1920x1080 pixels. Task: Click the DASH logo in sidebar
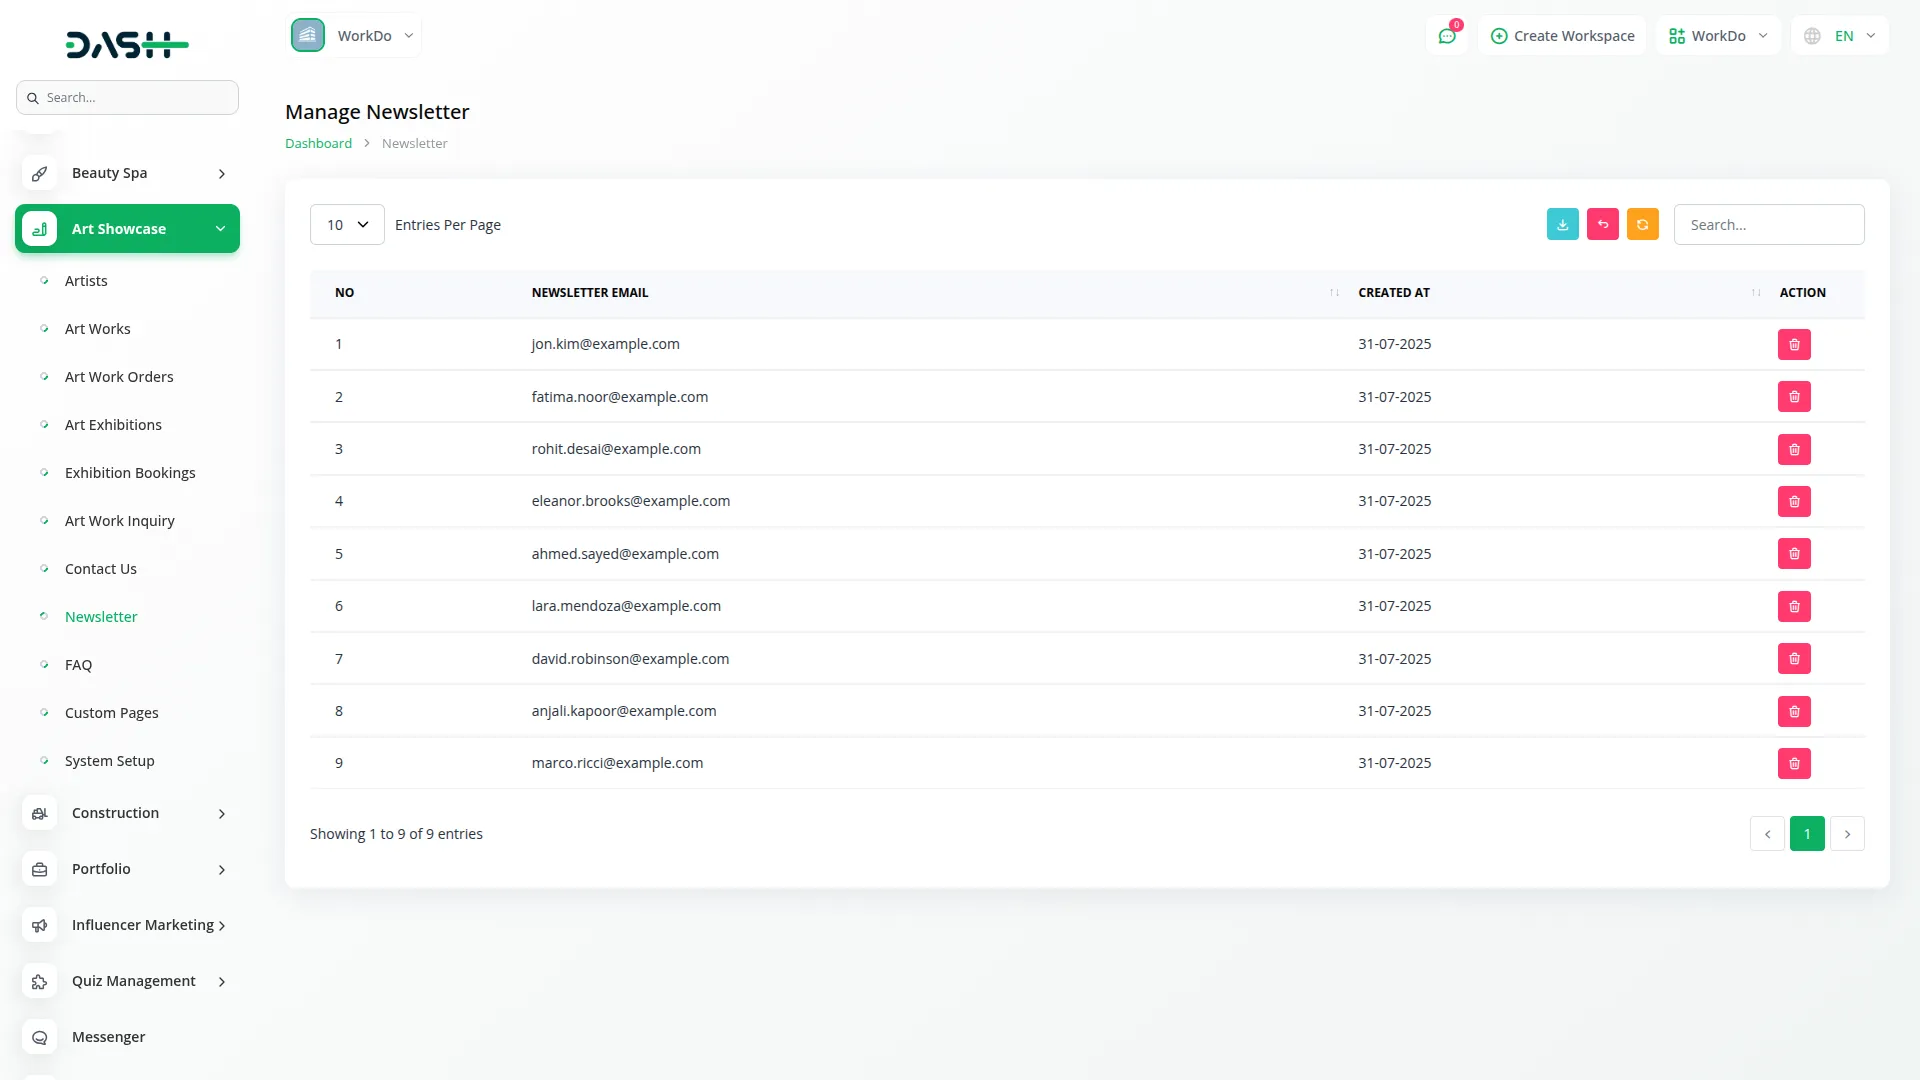(127, 44)
